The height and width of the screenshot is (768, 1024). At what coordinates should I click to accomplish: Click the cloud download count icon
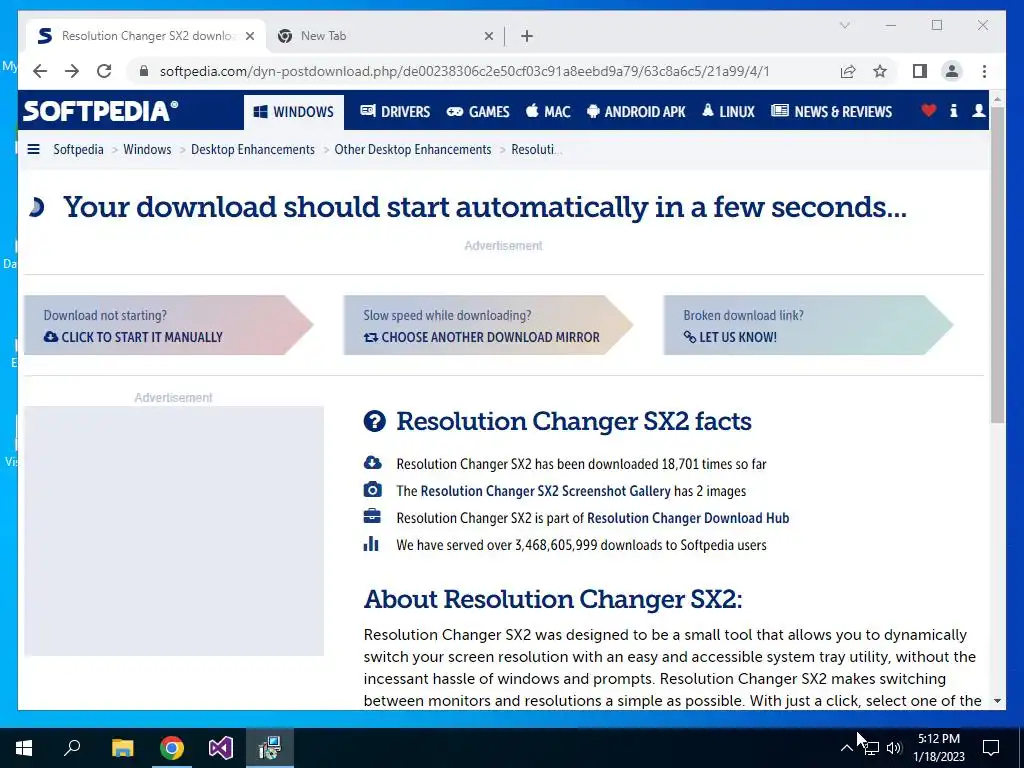click(x=372, y=463)
